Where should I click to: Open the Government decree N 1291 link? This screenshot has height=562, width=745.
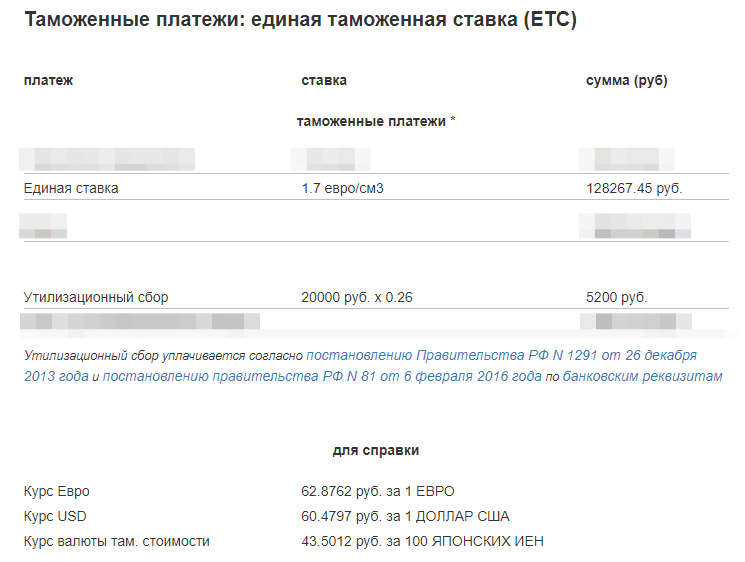pos(501,355)
